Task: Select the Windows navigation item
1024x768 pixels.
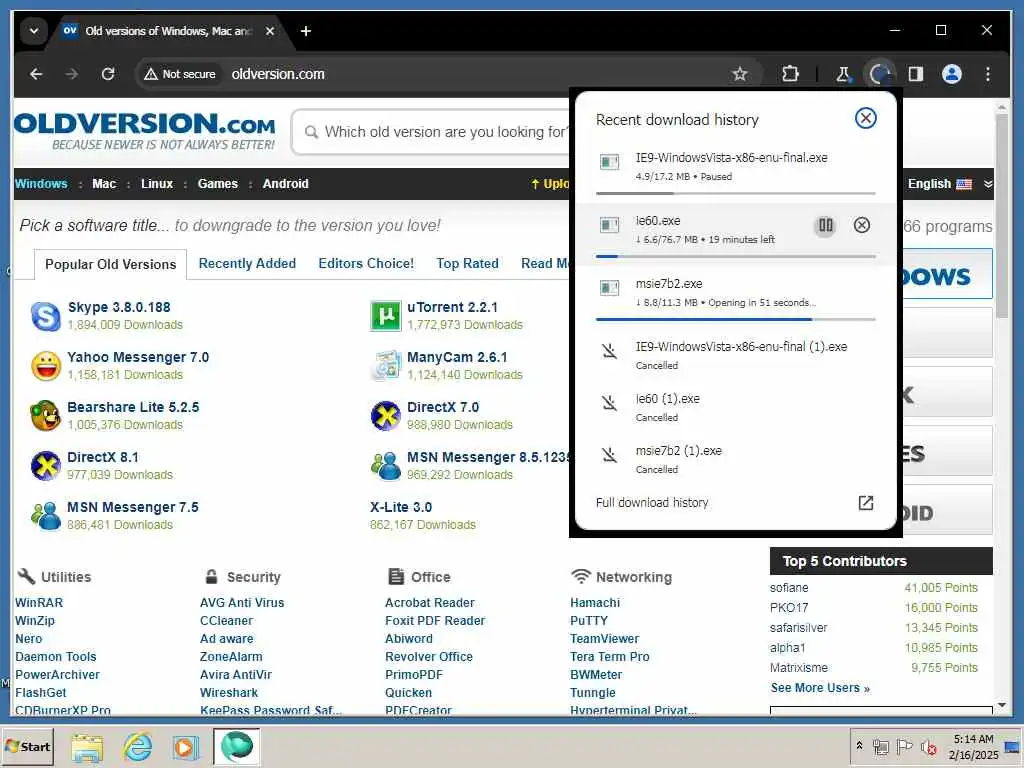Action: coord(41,184)
